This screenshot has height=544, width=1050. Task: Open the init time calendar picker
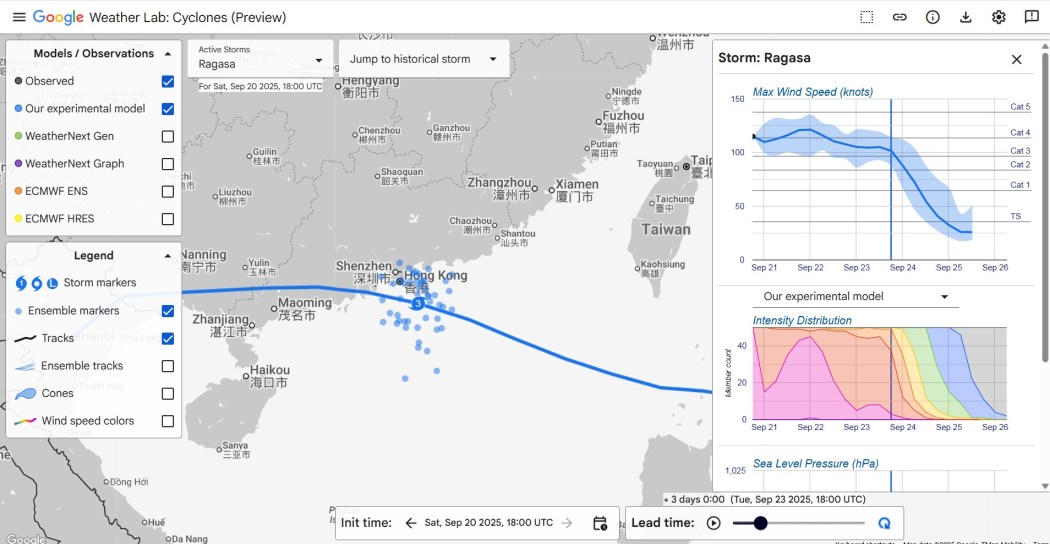[x=600, y=523]
